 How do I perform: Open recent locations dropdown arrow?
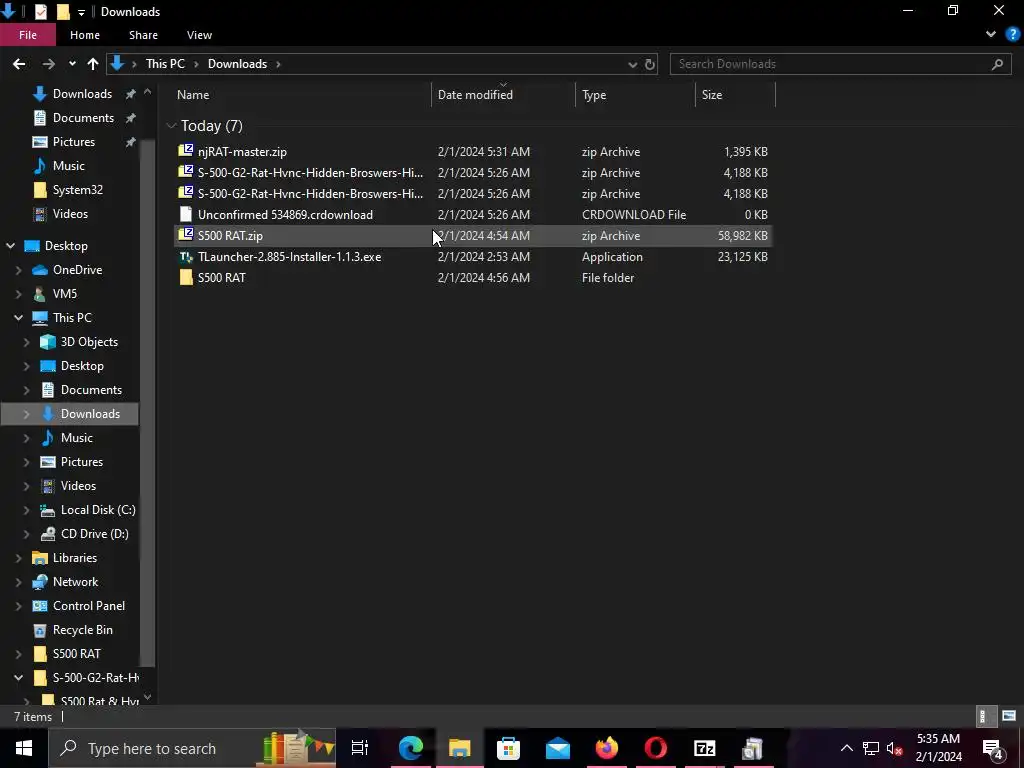tap(72, 64)
